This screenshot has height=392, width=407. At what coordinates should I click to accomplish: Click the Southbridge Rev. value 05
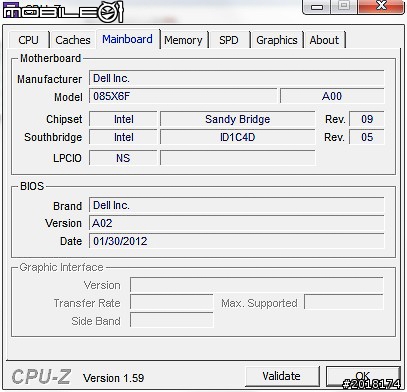tap(367, 137)
